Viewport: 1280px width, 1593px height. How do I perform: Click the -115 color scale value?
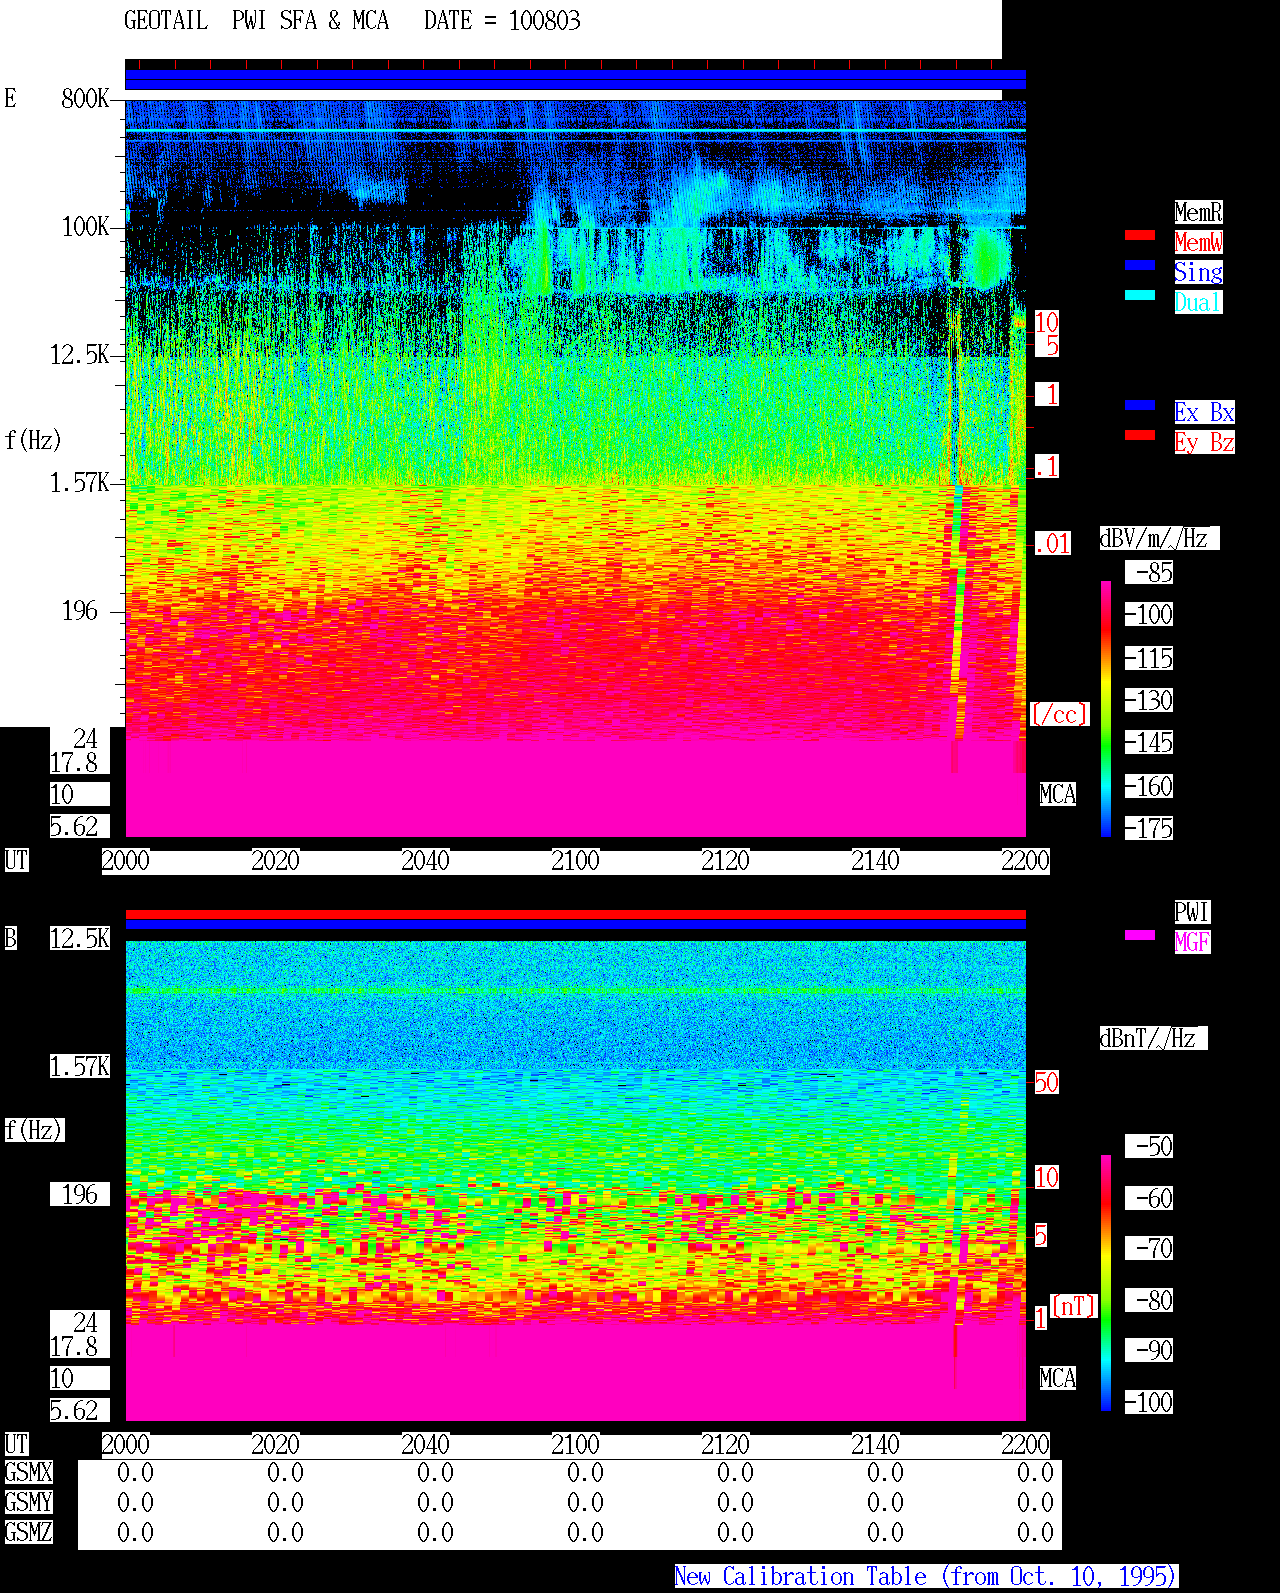coord(1150,658)
